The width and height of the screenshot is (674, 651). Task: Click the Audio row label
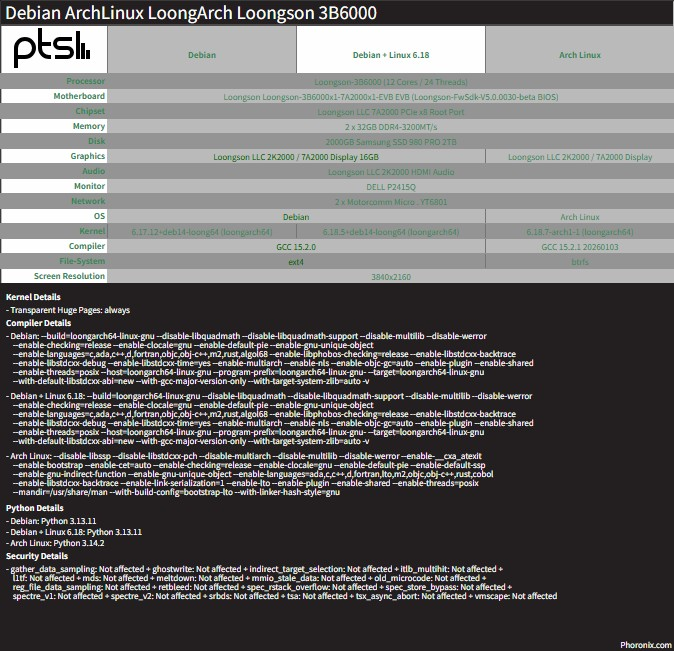tap(93, 171)
